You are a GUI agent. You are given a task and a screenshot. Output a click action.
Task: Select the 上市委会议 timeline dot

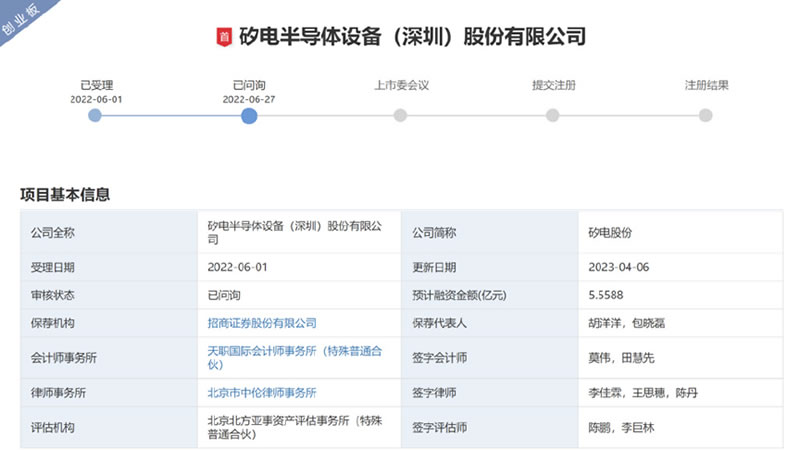[401, 115]
